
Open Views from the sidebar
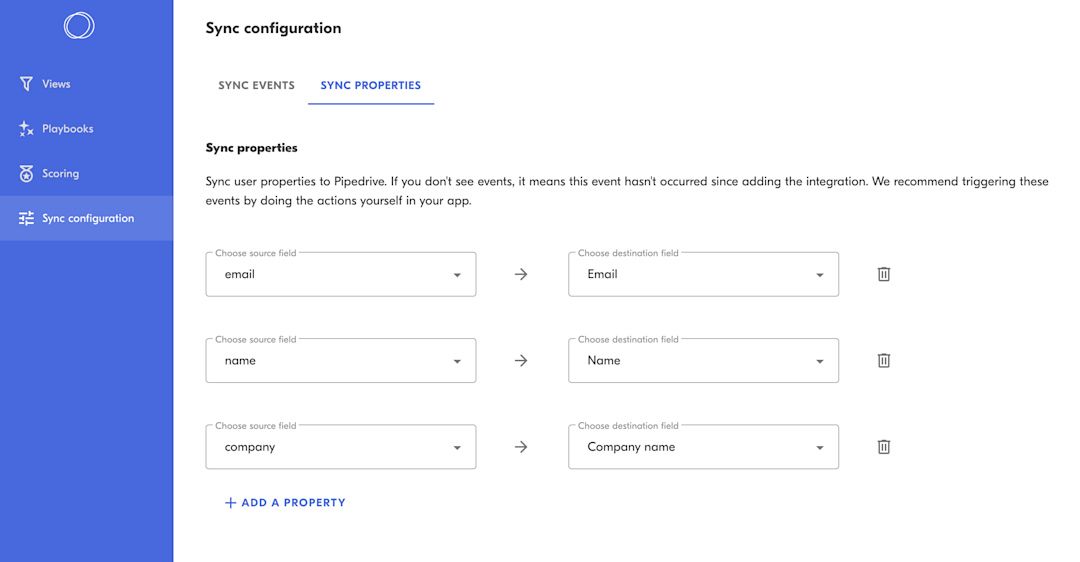pos(56,84)
